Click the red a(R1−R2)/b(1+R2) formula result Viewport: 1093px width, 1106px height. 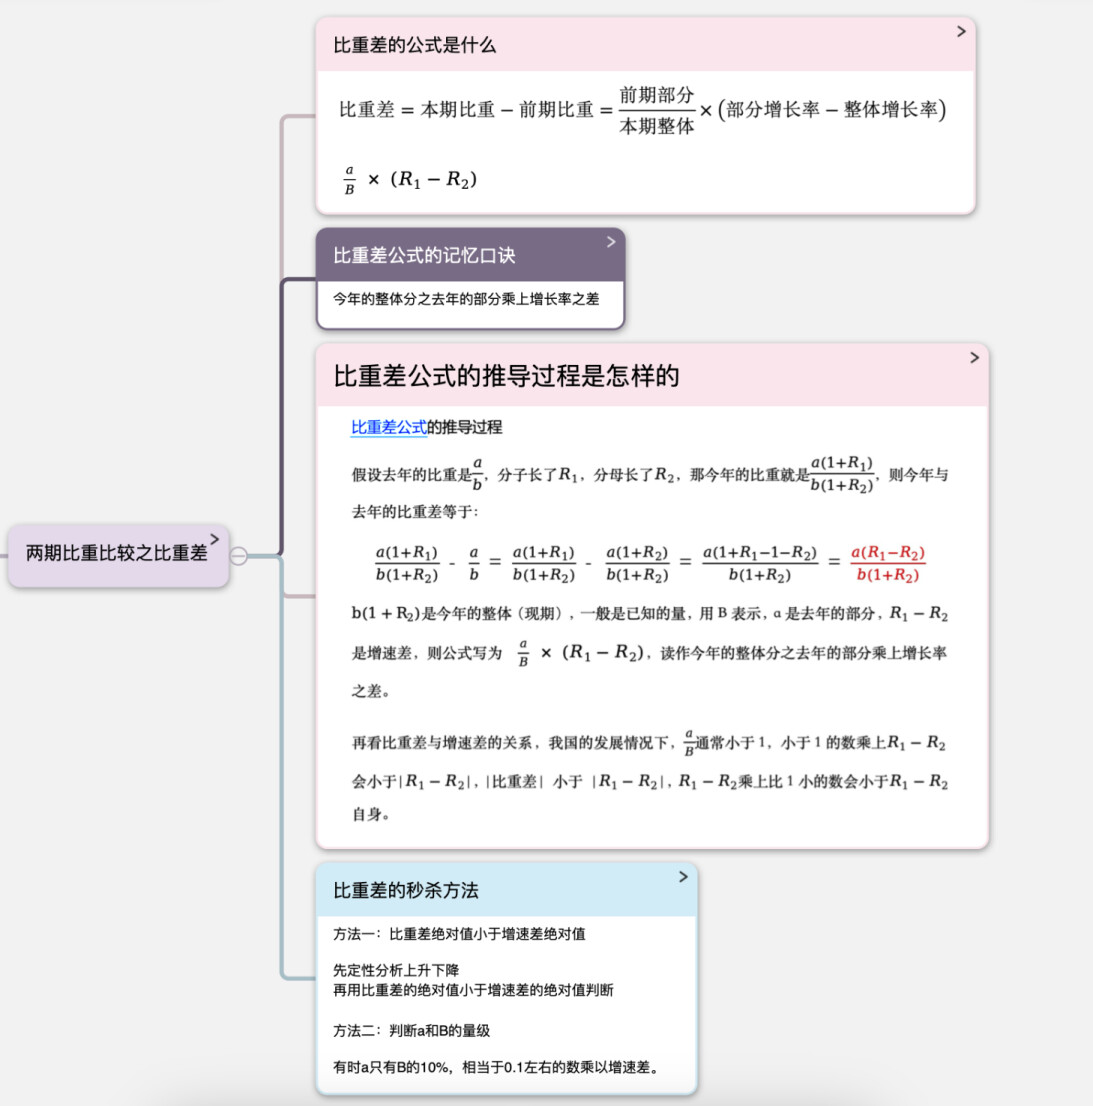tap(887, 564)
